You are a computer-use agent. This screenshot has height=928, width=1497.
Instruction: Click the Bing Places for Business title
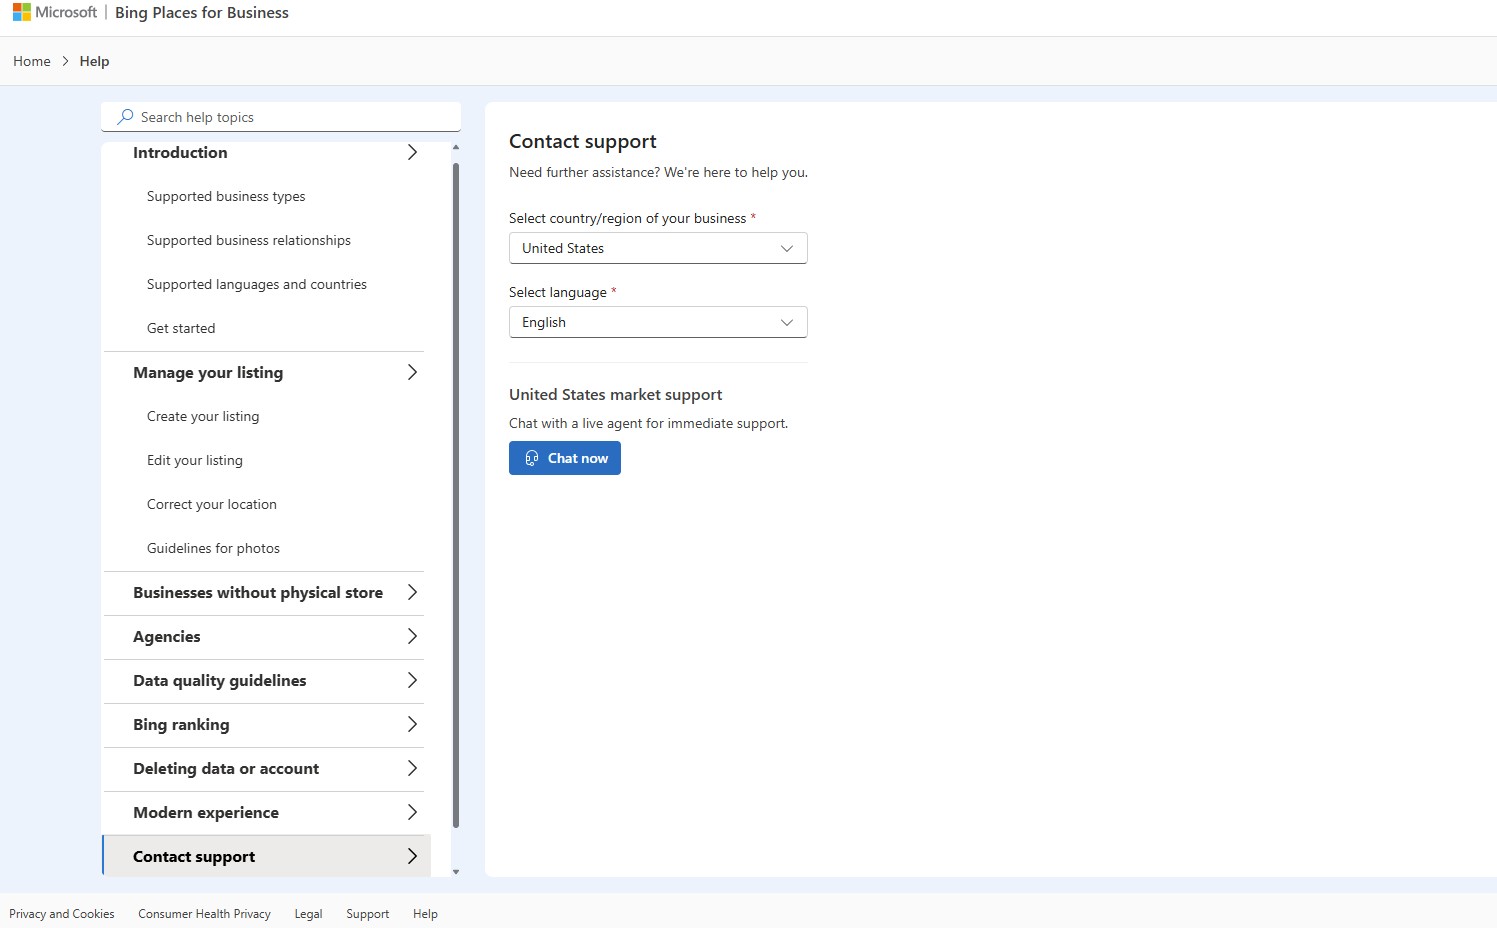pyautogui.click(x=202, y=12)
